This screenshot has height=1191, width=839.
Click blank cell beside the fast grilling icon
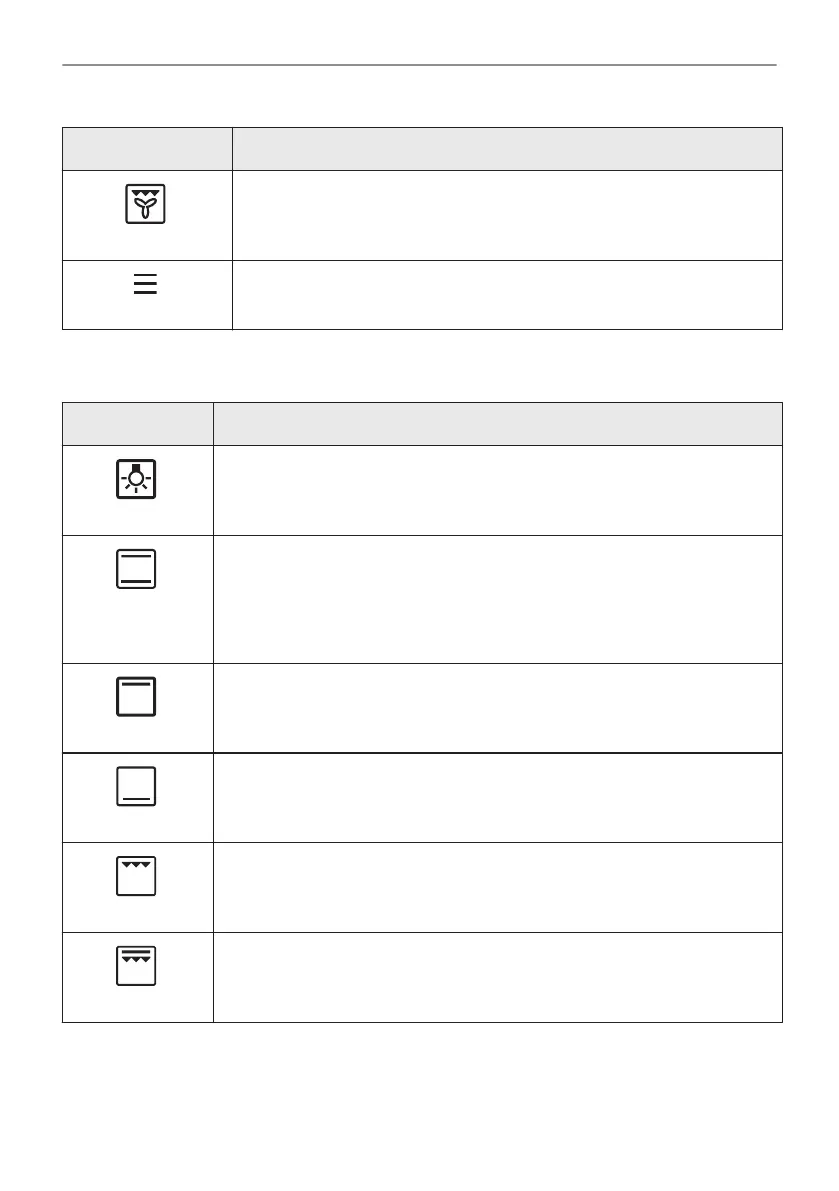tap(497, 977)
